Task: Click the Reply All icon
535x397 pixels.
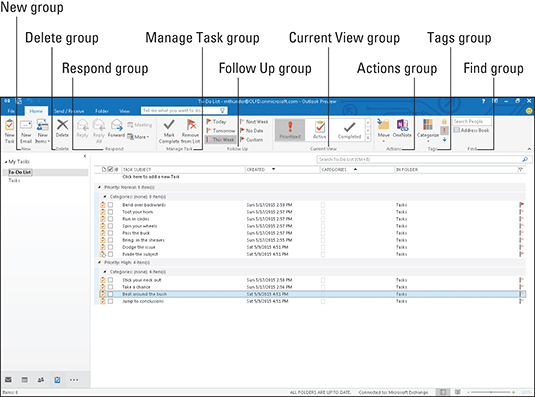Action: pos(99,131)
